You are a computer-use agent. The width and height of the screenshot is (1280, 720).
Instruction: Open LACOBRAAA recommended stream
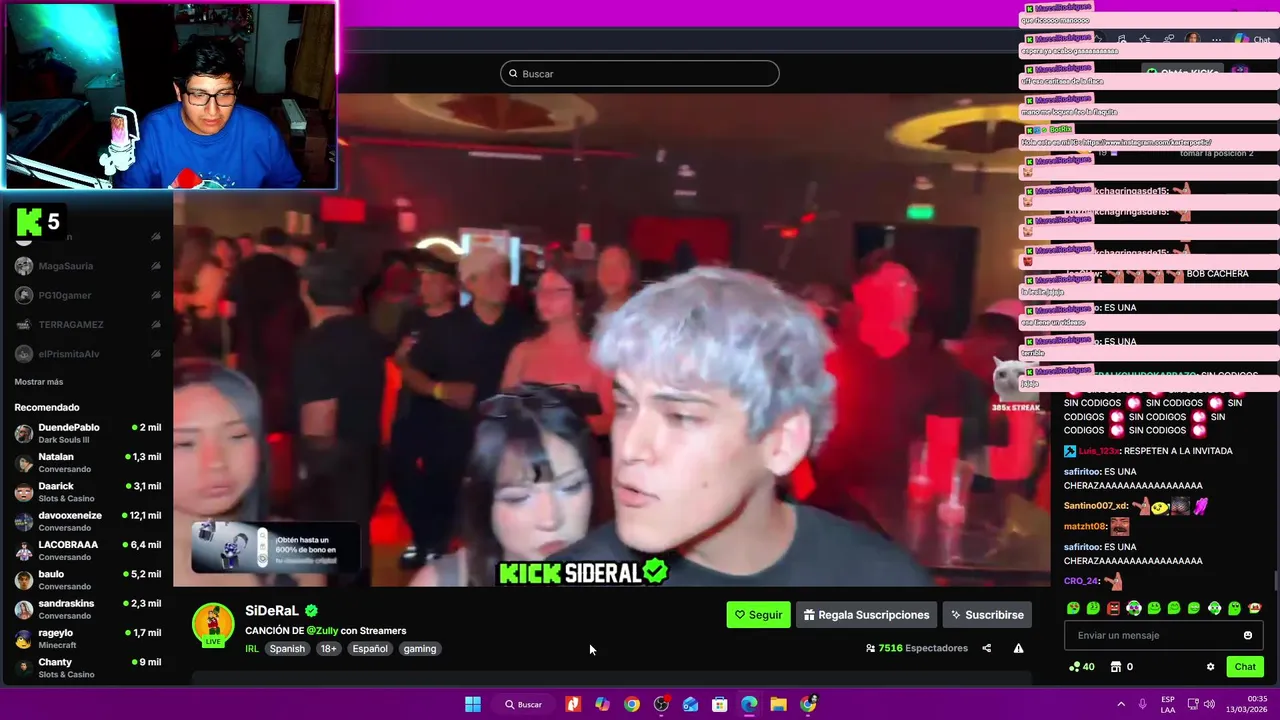coord(88,550)
